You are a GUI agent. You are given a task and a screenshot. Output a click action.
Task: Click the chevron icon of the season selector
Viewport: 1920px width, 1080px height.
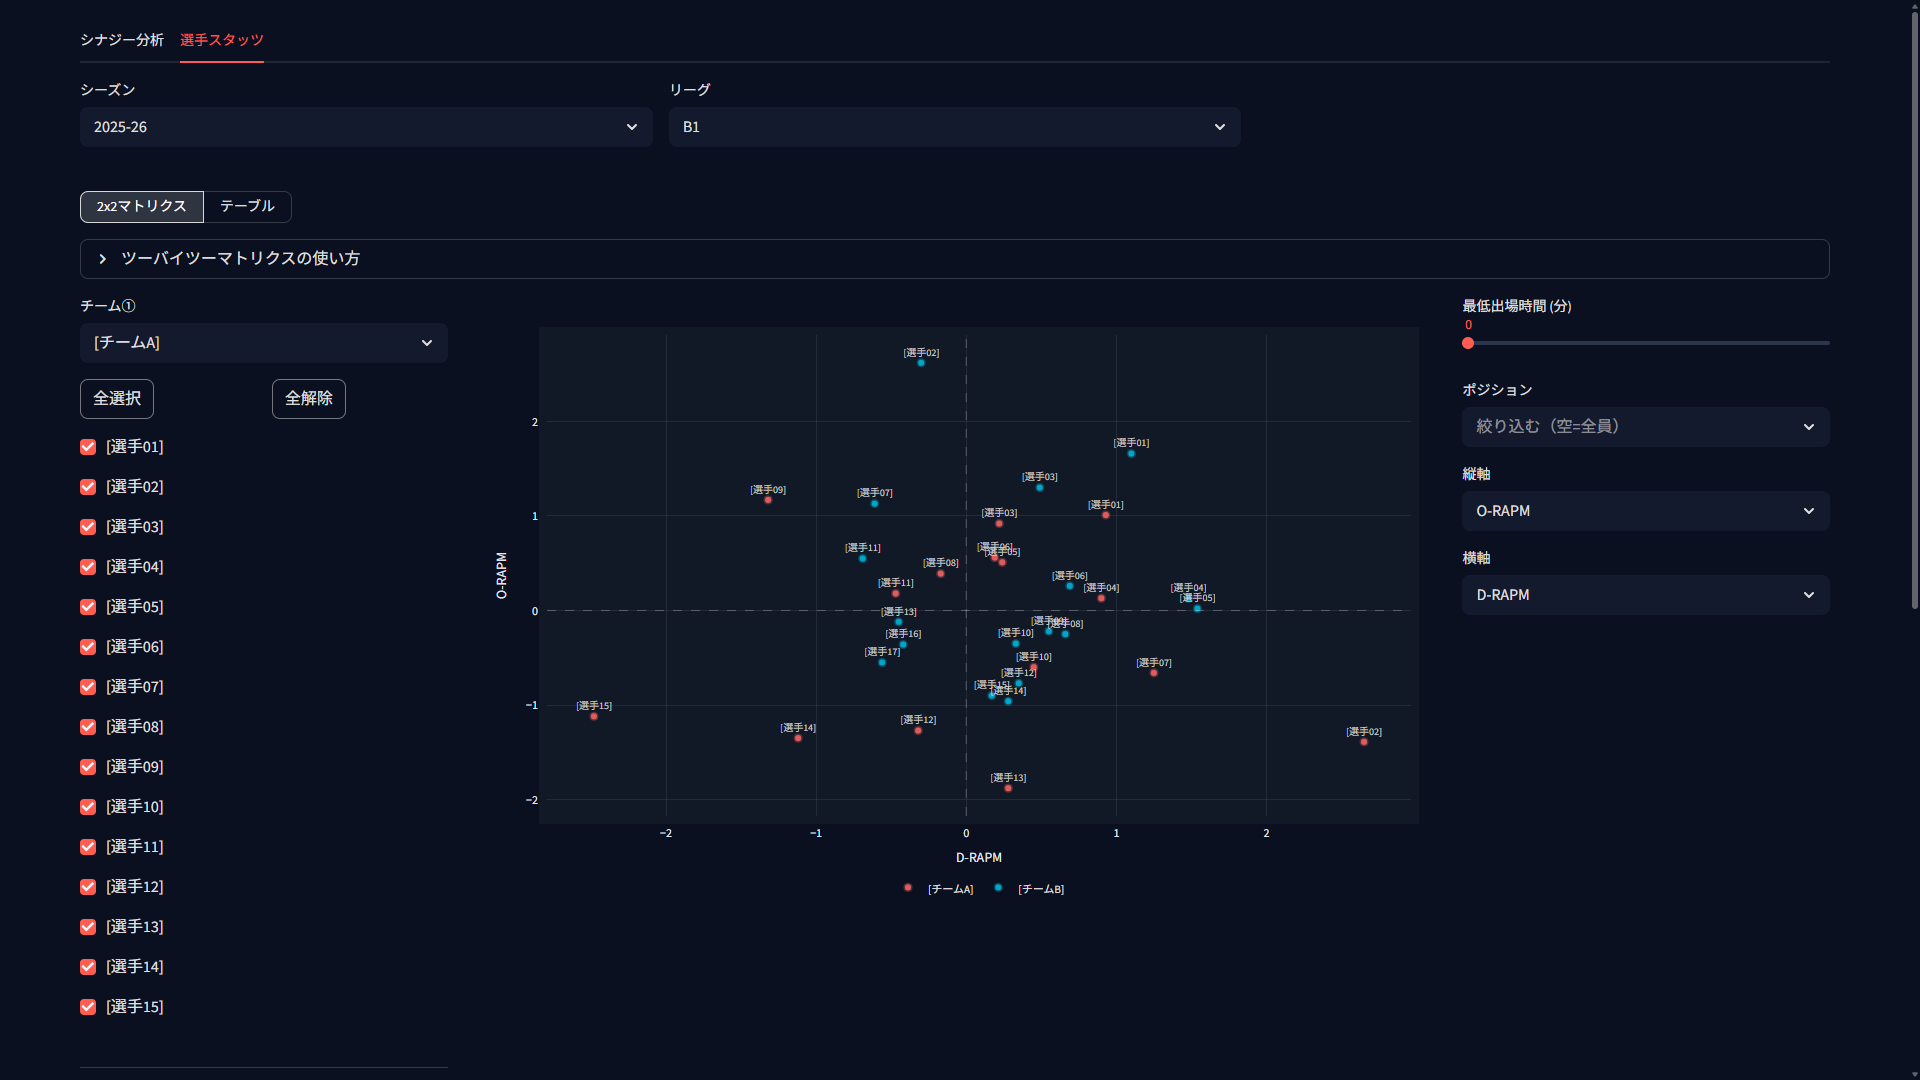point(632,127)
